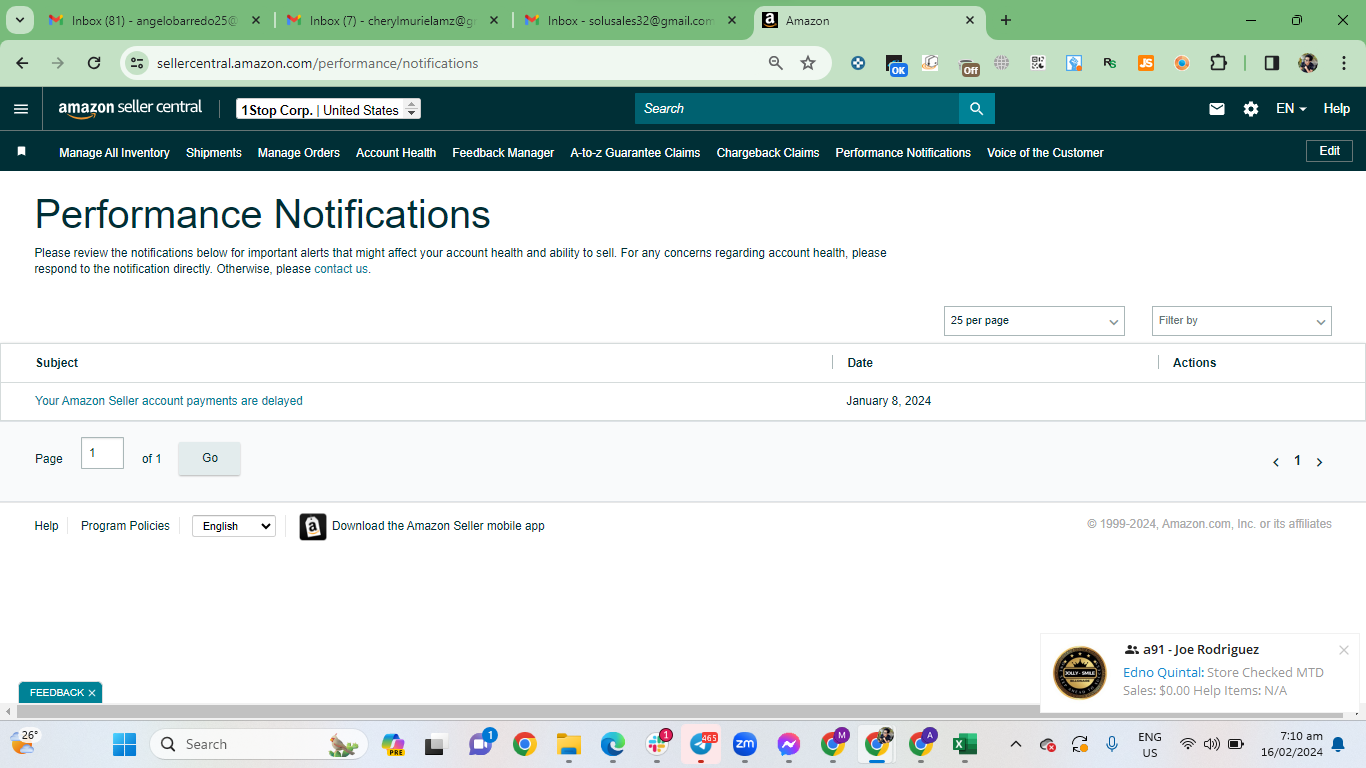The width and height of the screenshot is (1366, 768).
Task: Click the Amazon Seller Central logo
Action: point(130,108)
